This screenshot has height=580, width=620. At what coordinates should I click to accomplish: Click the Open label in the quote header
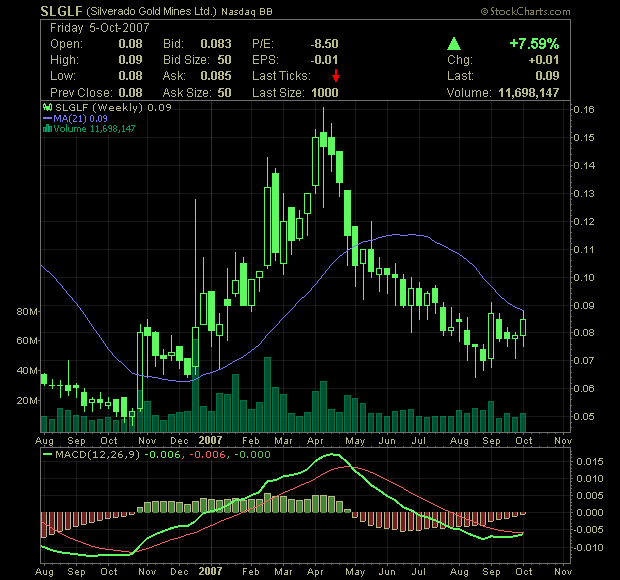[66, 43]
